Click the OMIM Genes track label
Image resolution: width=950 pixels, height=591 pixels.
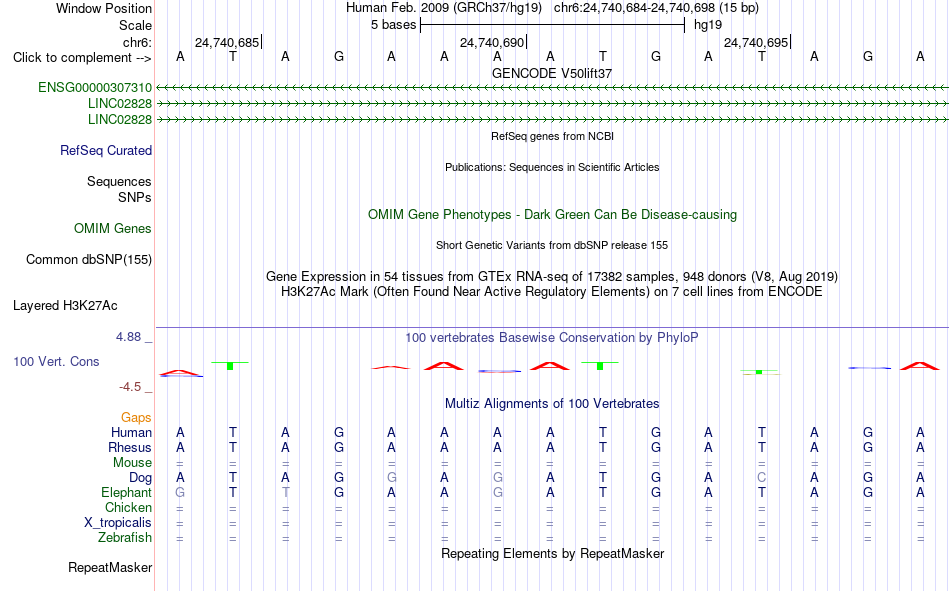[113, 229]
